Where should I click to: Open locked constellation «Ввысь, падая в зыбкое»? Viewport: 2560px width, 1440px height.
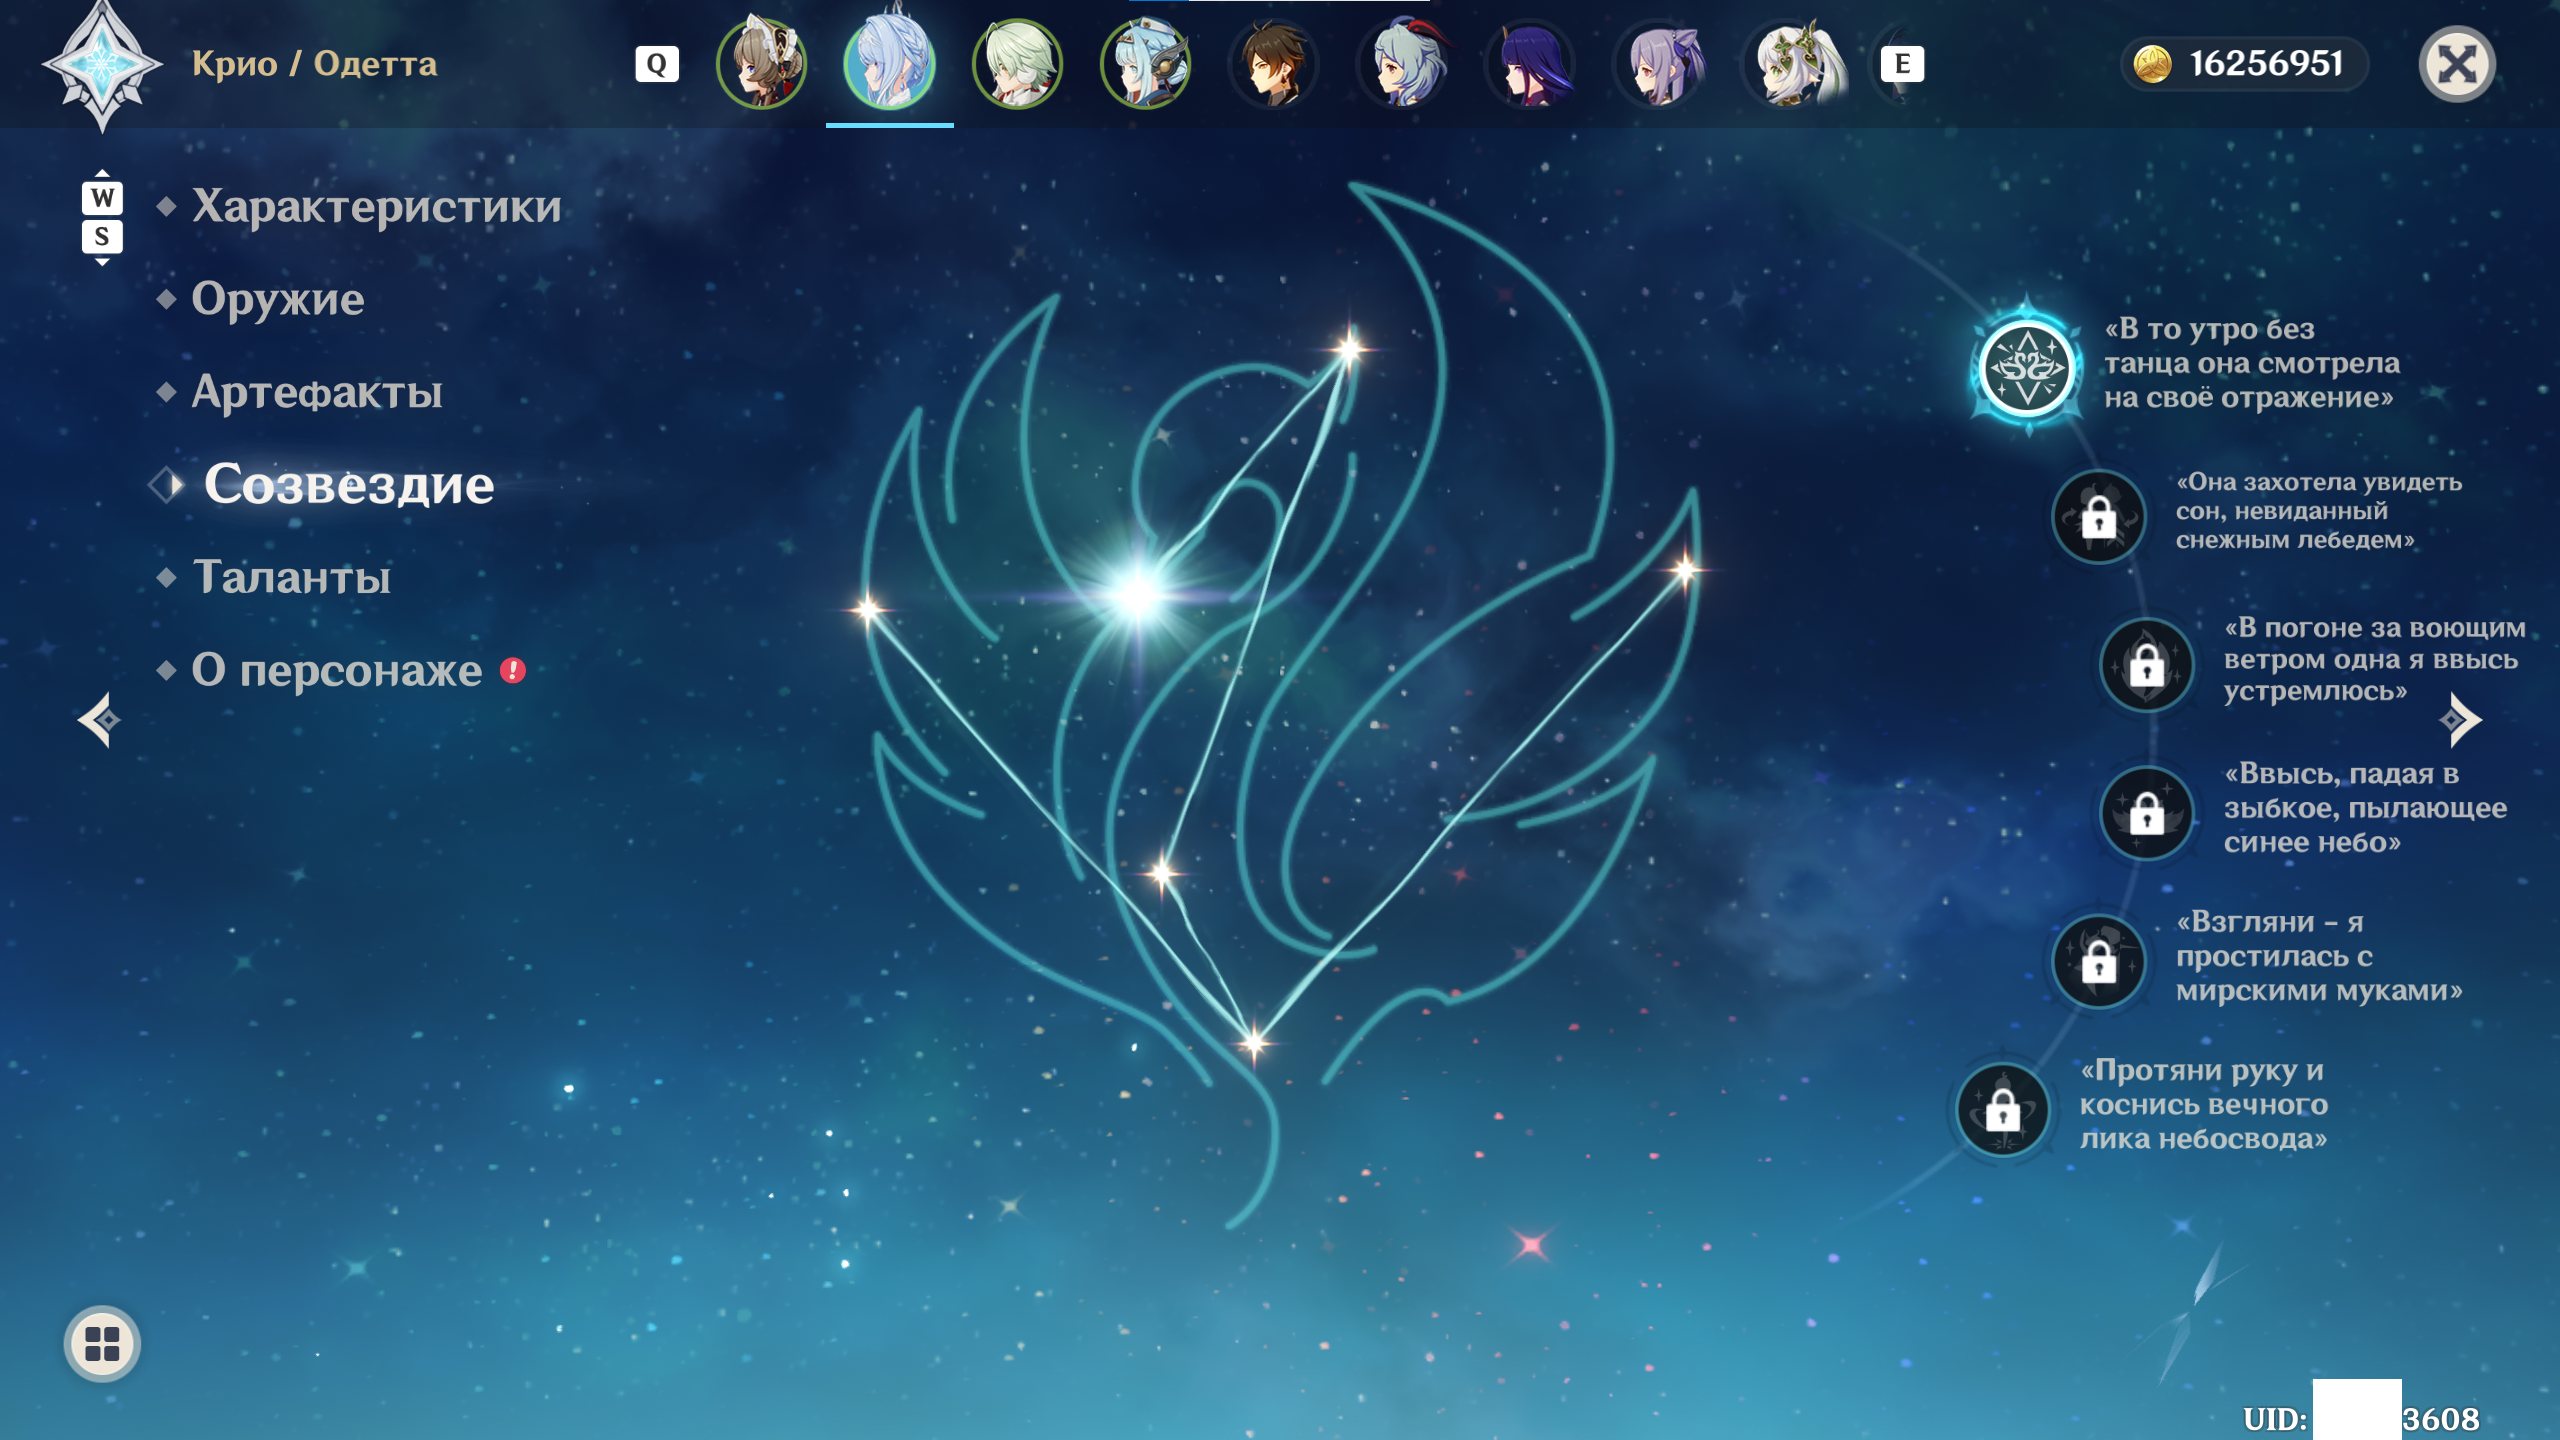[x=2147, y=813]
